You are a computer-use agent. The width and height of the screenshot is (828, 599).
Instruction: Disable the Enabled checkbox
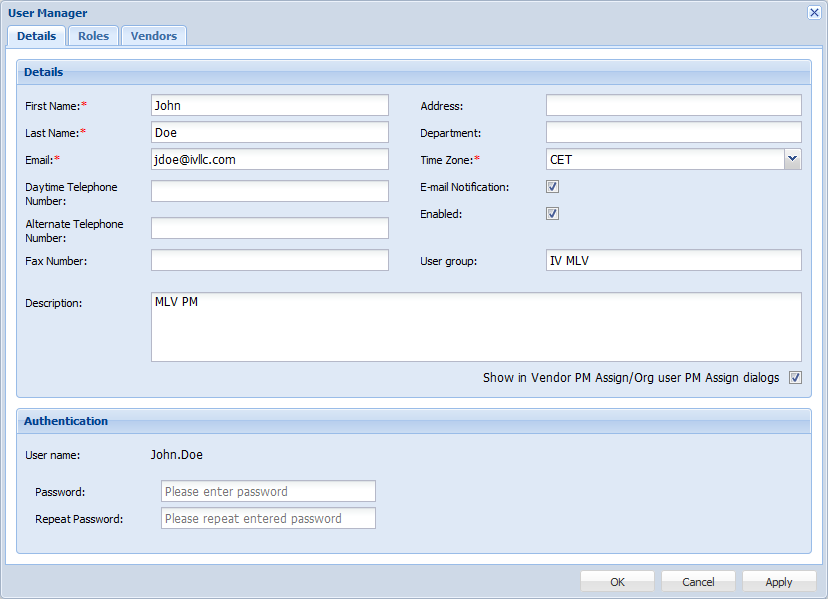[x=552, y=214]
